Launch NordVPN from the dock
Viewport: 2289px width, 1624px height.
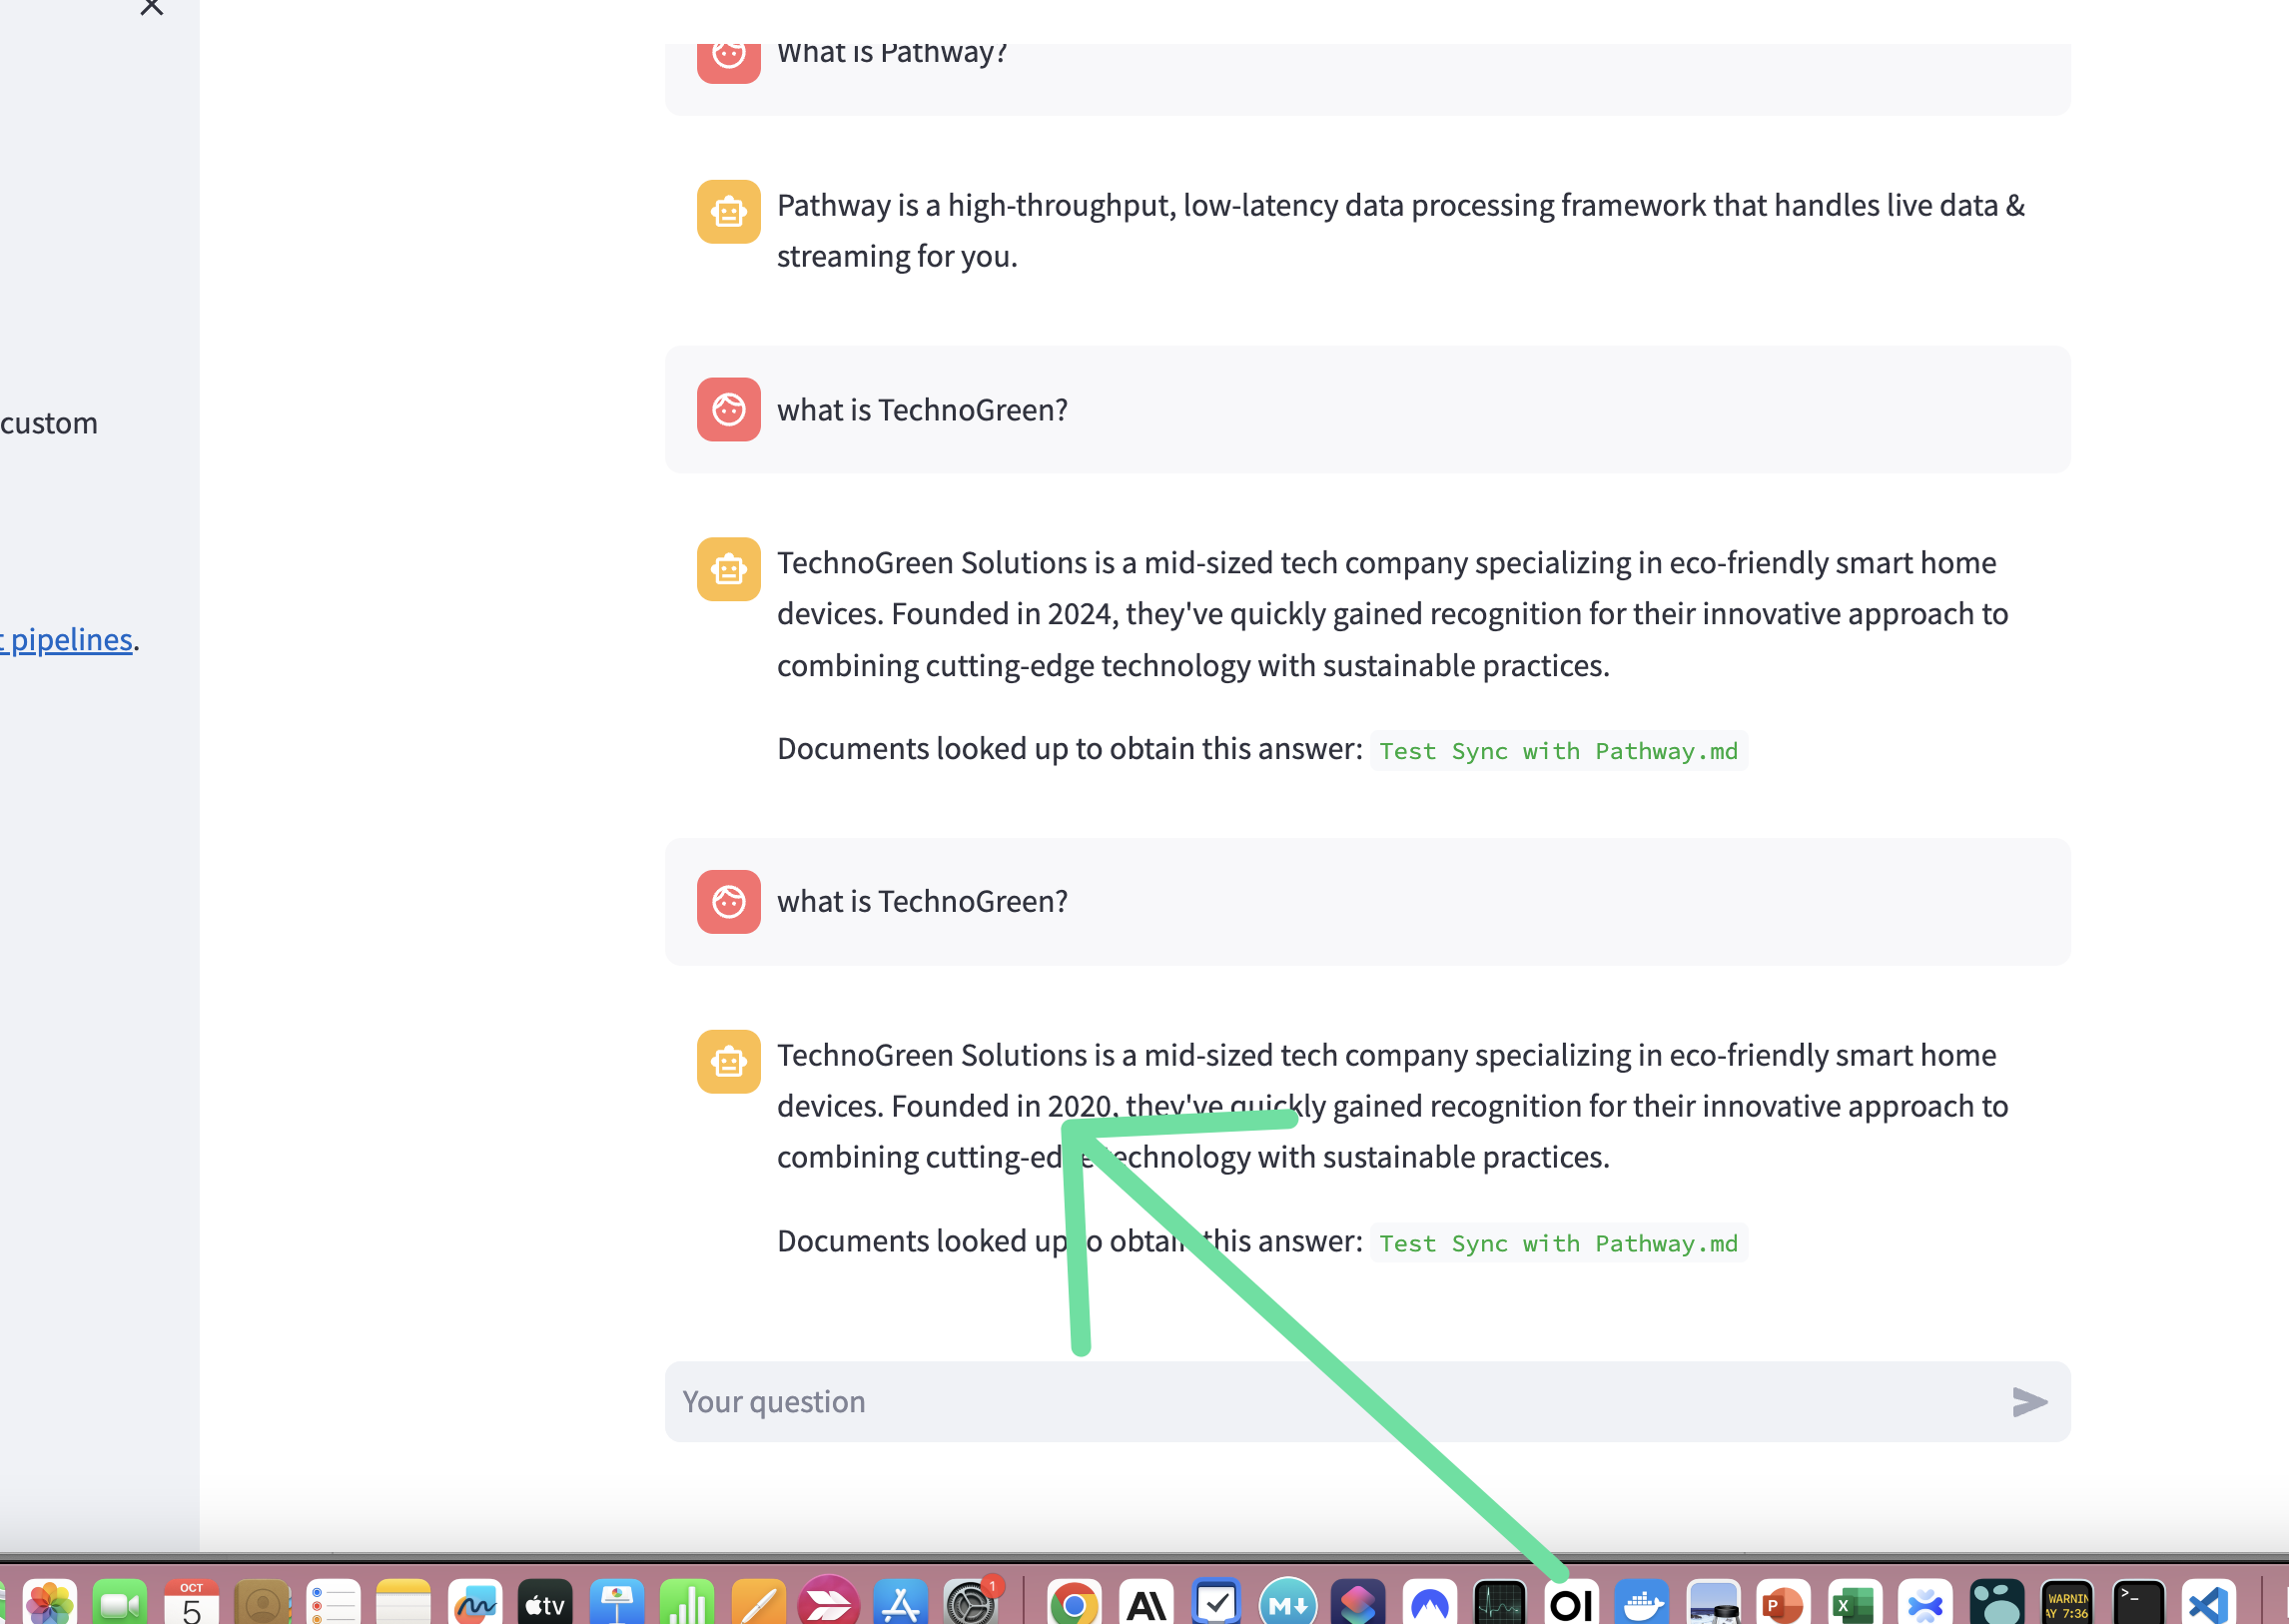[x=1429, y=1603]
